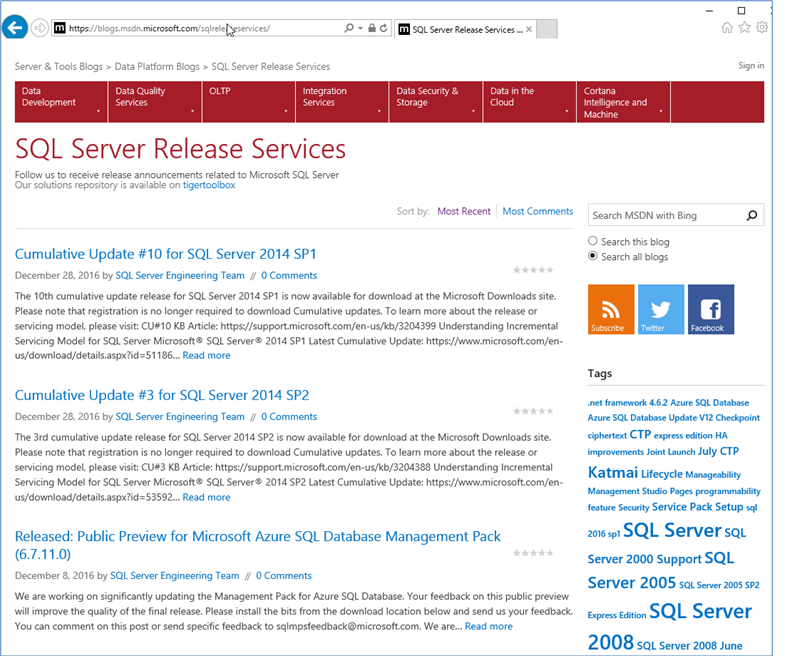The height and width of the screenshot is (657, 800).
Task: Sort posts by Most Comments
Action: tap(538, 211)
